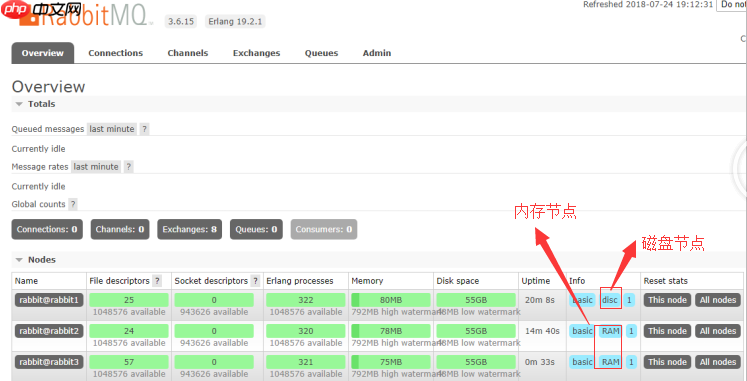Click the version label 3.6.15
Screen dimensions: 747x381
click(x=181, y=21)
